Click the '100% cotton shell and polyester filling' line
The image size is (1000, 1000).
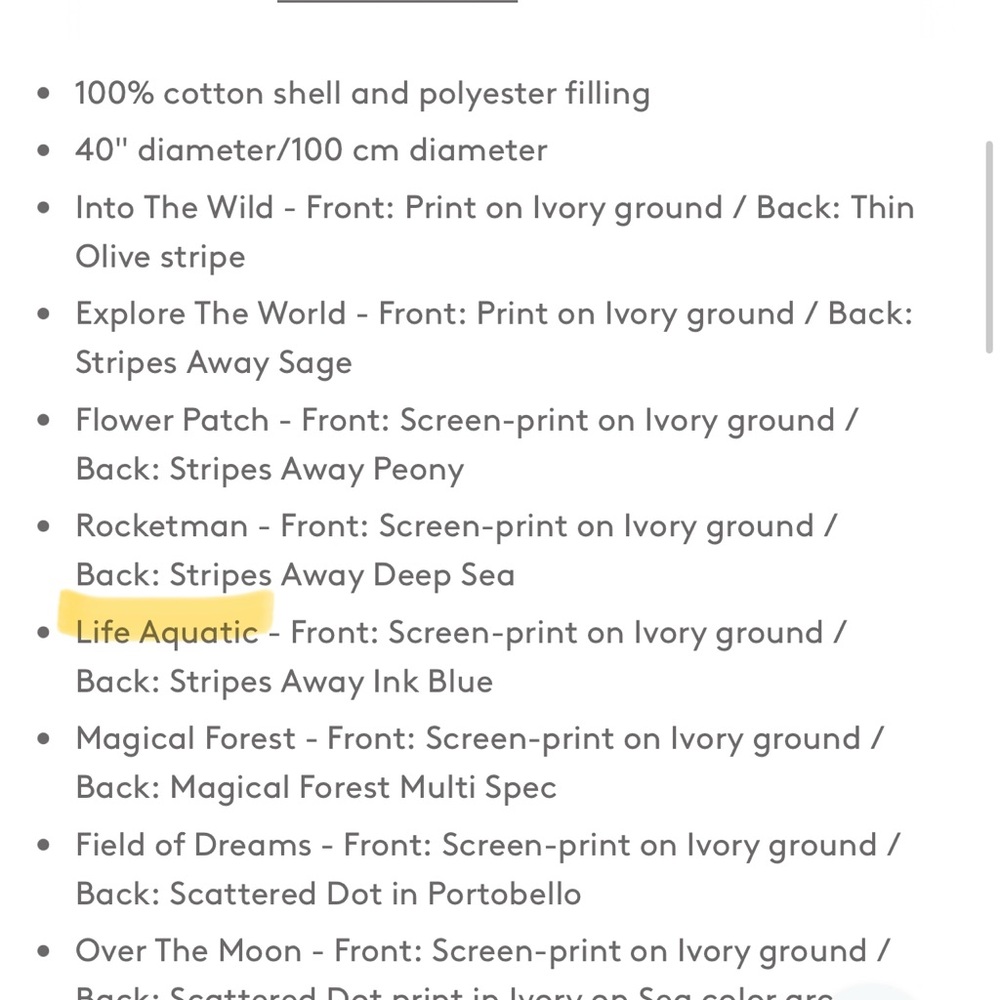(362, 94)
